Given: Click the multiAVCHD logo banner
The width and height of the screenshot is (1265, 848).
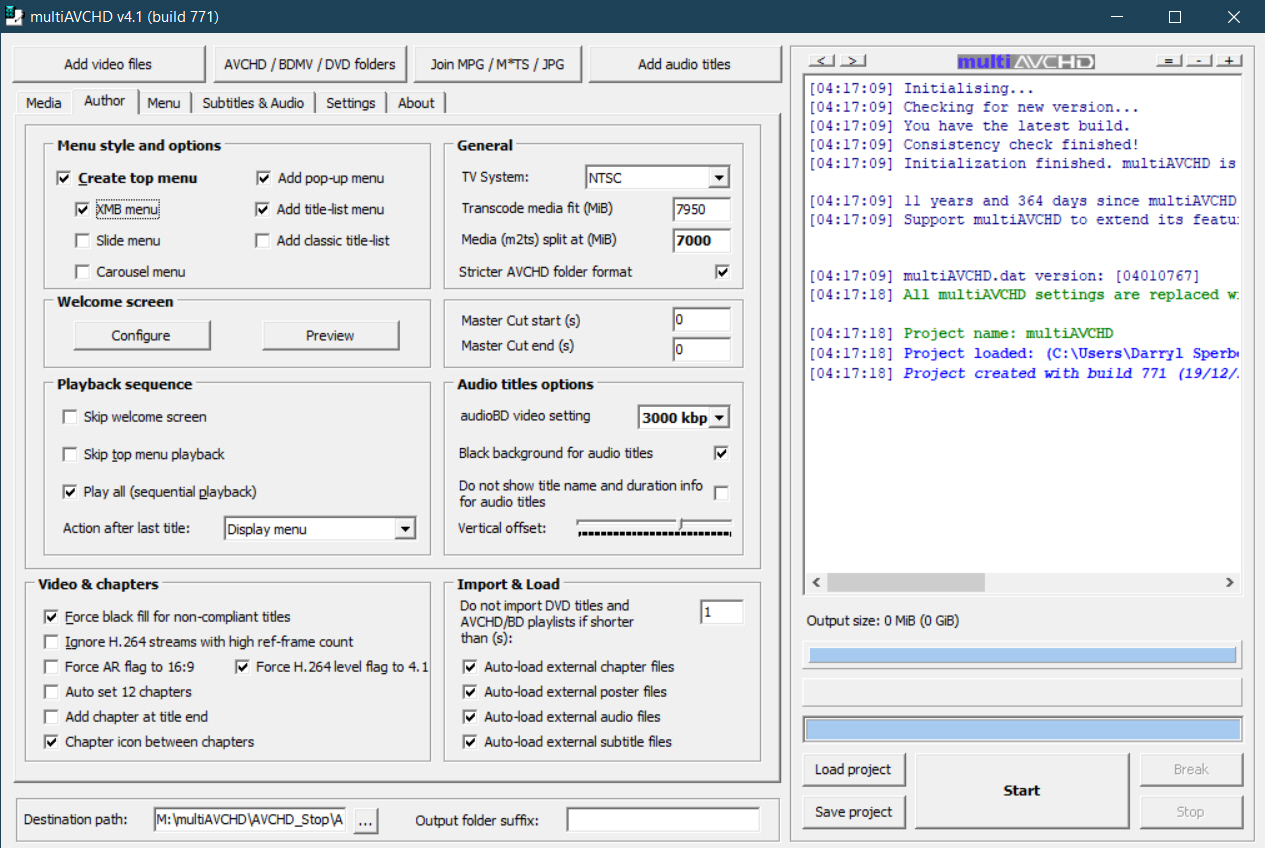Looking at the screenshot, I should [1025, 62].
